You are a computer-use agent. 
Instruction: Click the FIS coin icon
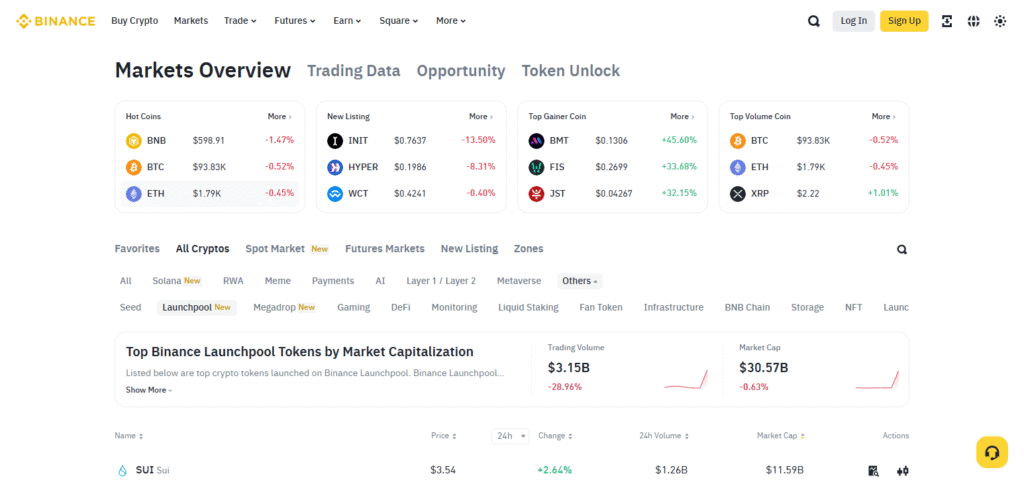click(536, 167)
